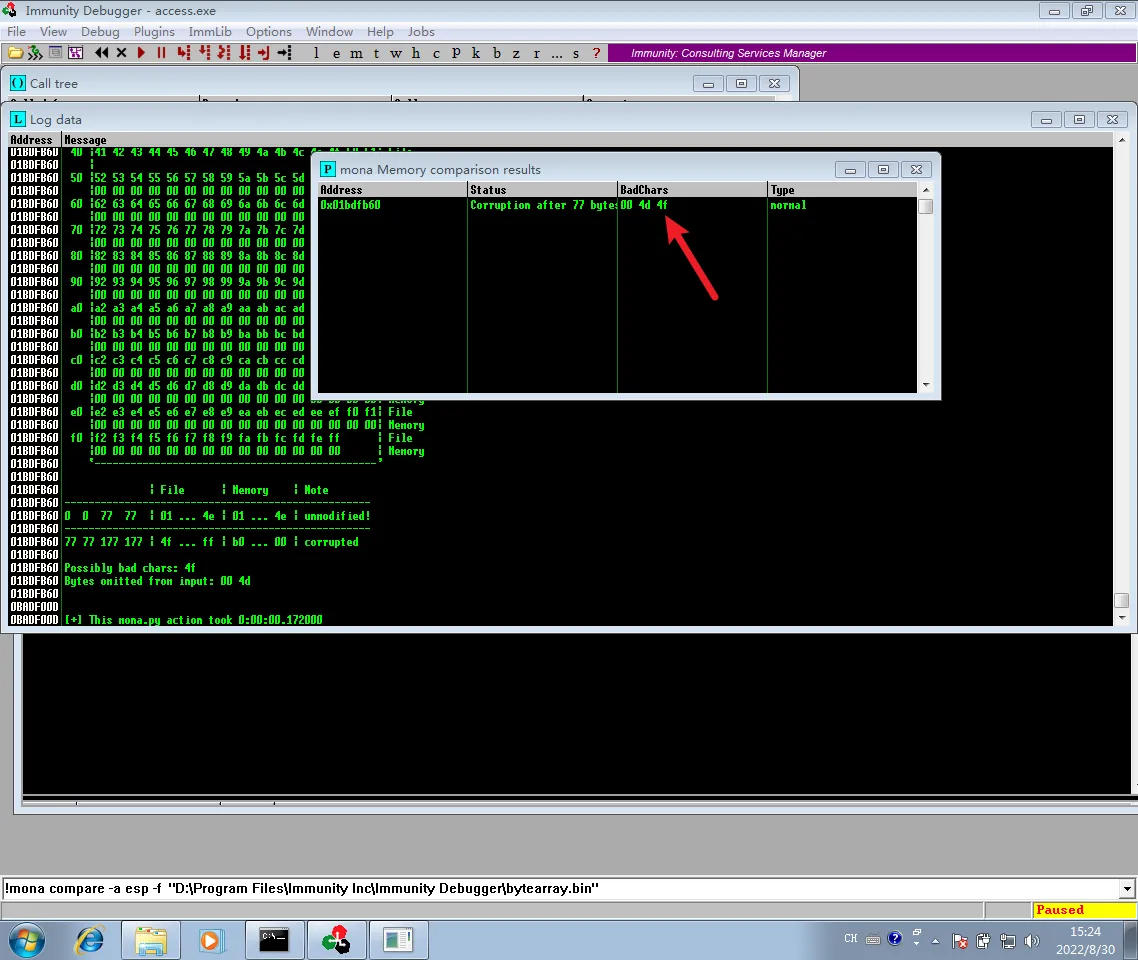This screenshot has height=960, width=1138.
Task: Click the red Run program play icon
Action: (x=142, y=53)
